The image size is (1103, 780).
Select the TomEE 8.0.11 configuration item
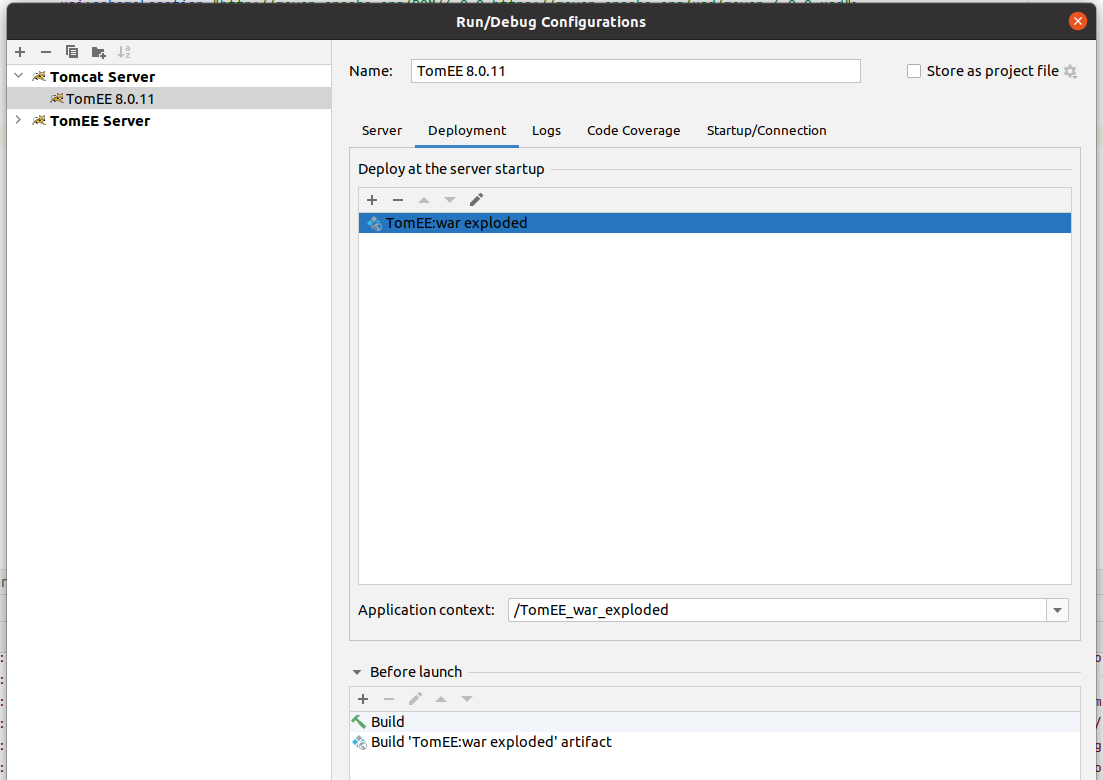tap(169, 98)
